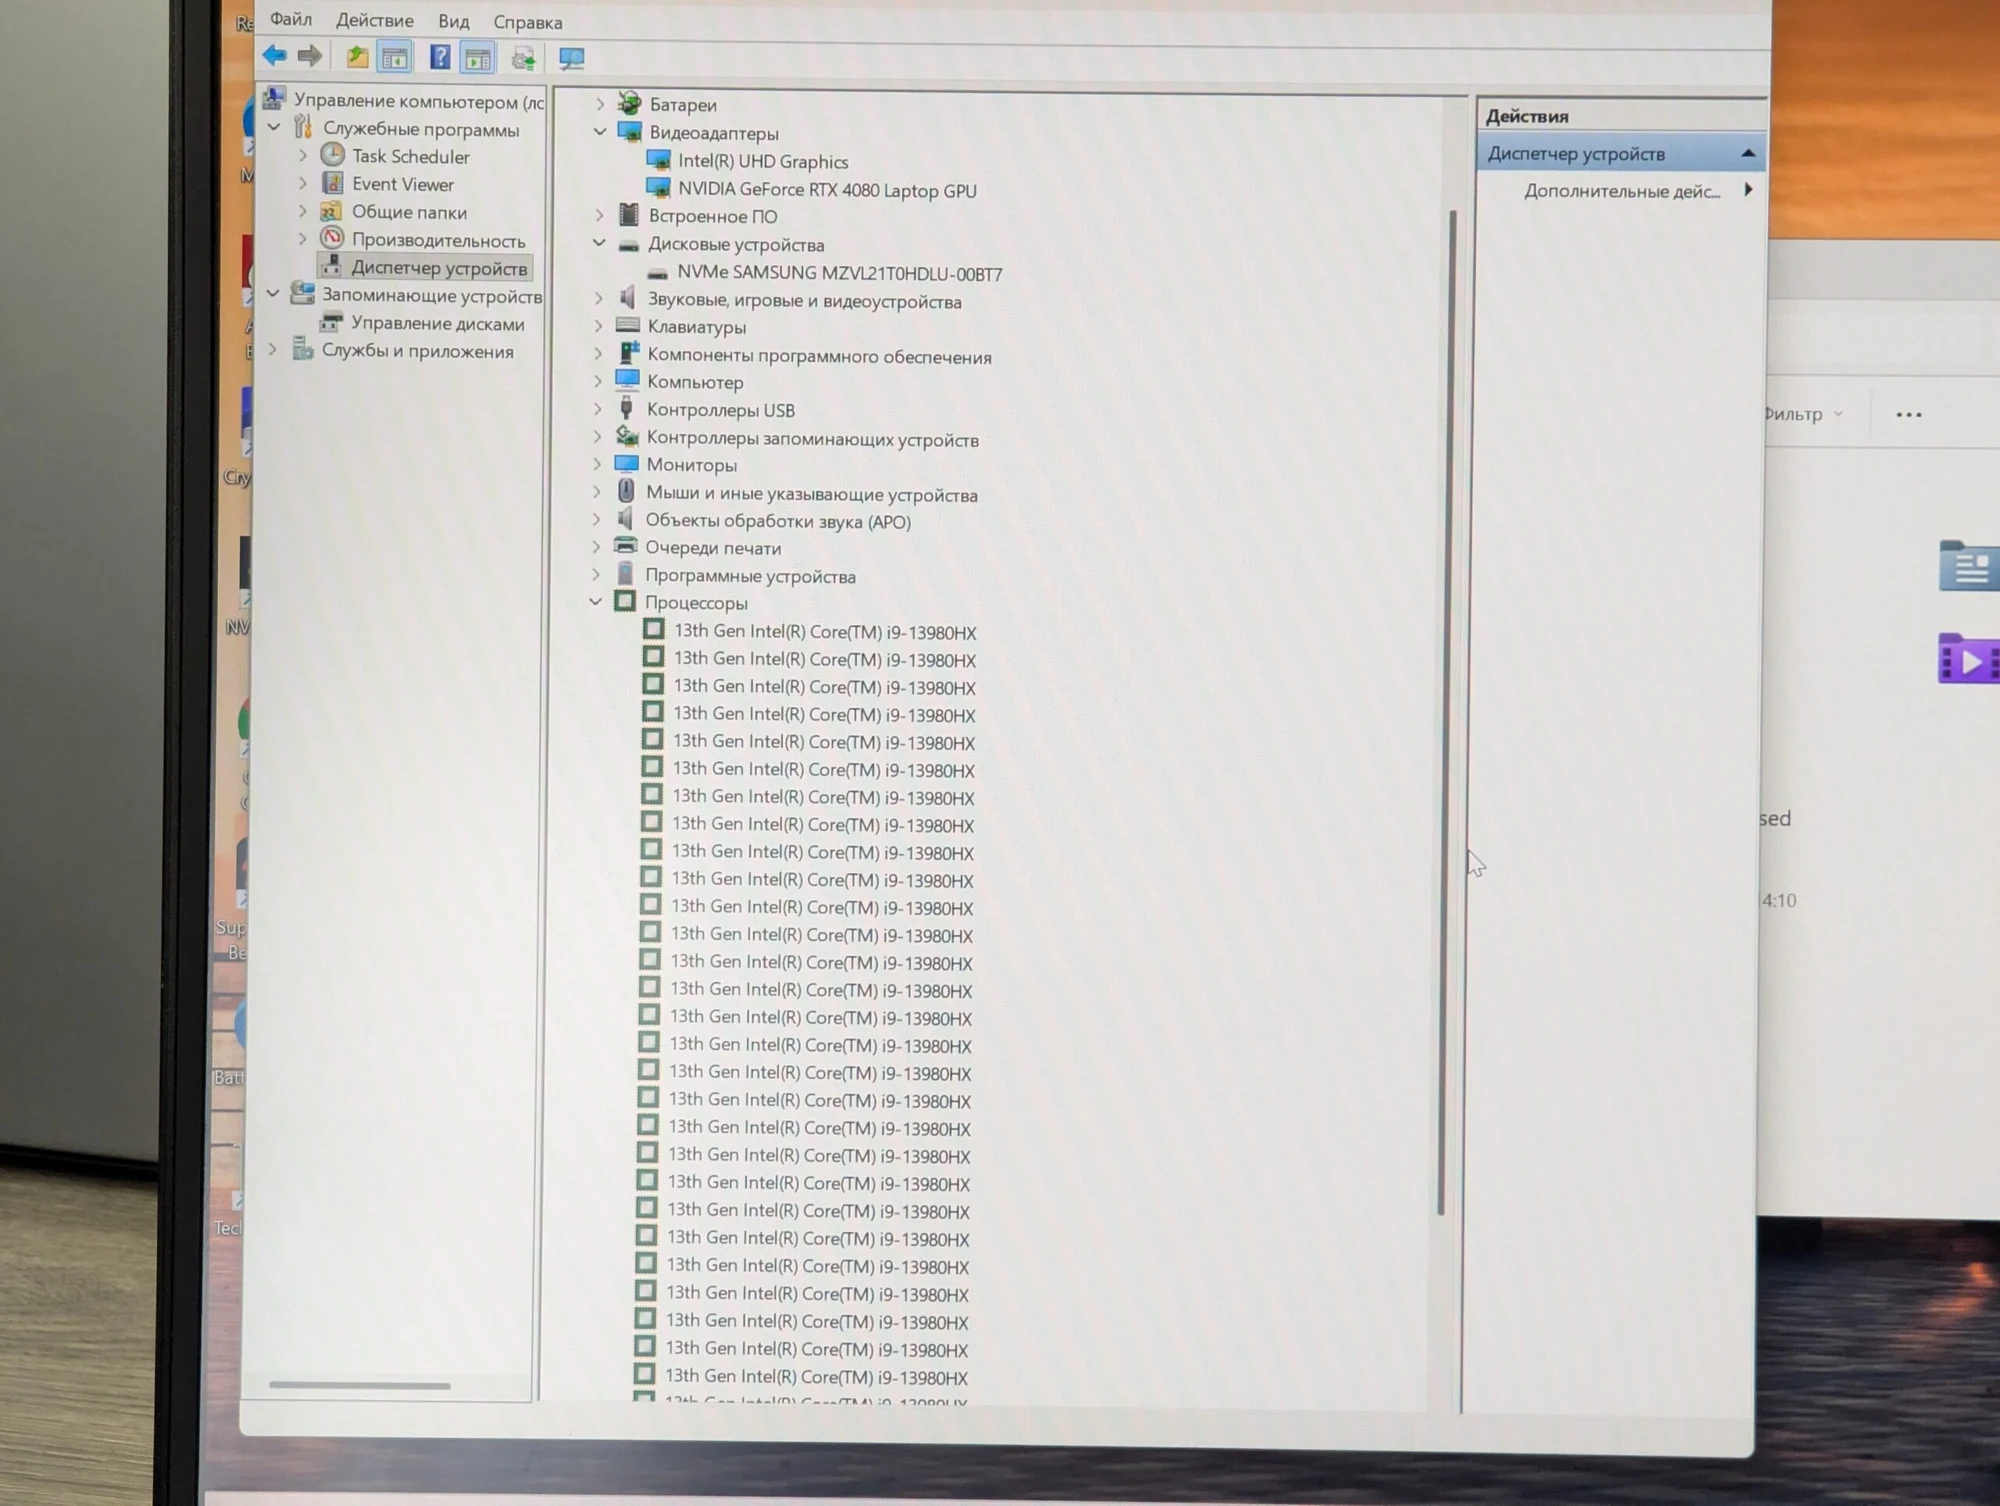This screenshot has width=2000, height=1506.
Task: Open the Справка menu
Action: point(528,22)
